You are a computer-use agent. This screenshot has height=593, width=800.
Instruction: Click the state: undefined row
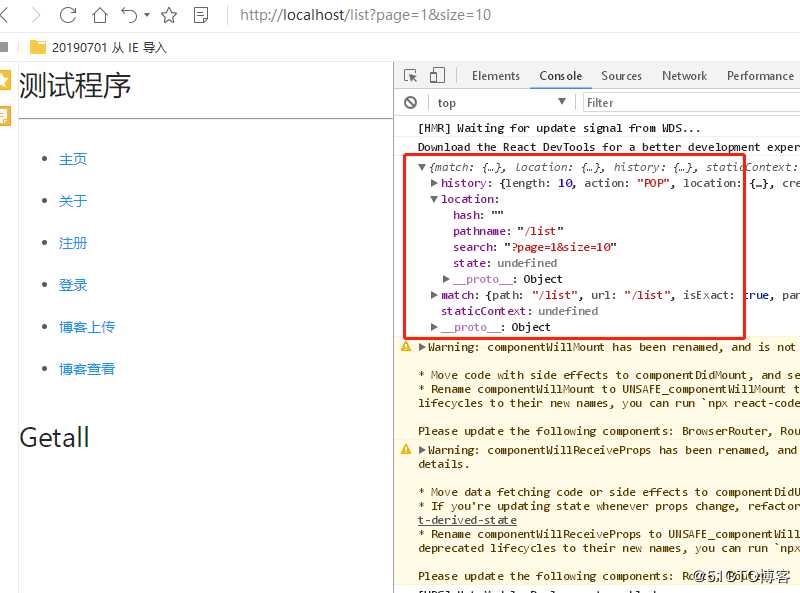point(505,263)
